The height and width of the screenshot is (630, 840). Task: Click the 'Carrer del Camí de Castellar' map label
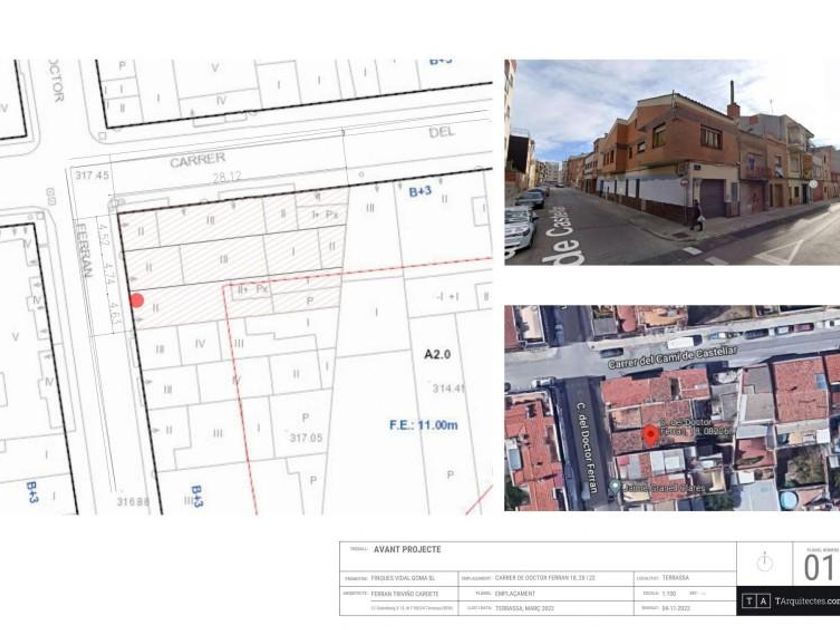pos(672,357)
